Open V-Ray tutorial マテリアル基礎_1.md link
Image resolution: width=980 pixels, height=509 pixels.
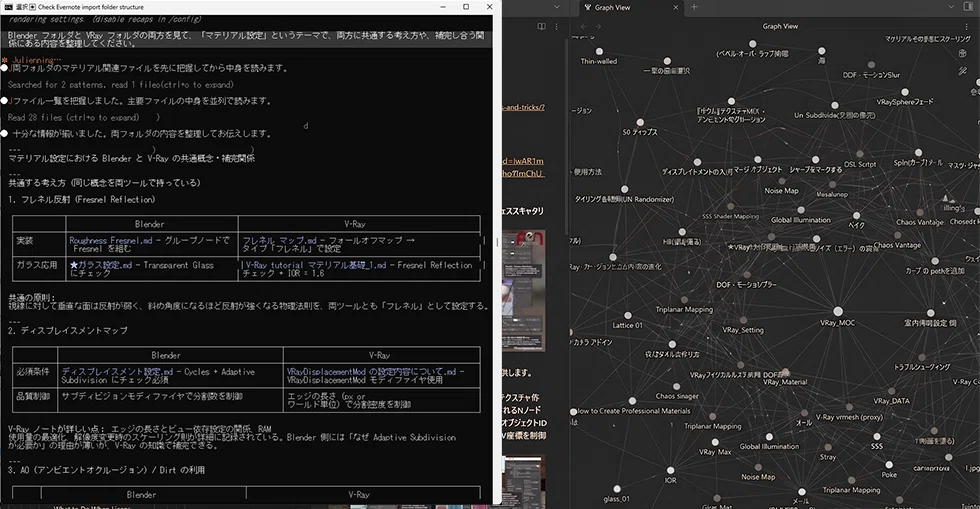[316, 265]
